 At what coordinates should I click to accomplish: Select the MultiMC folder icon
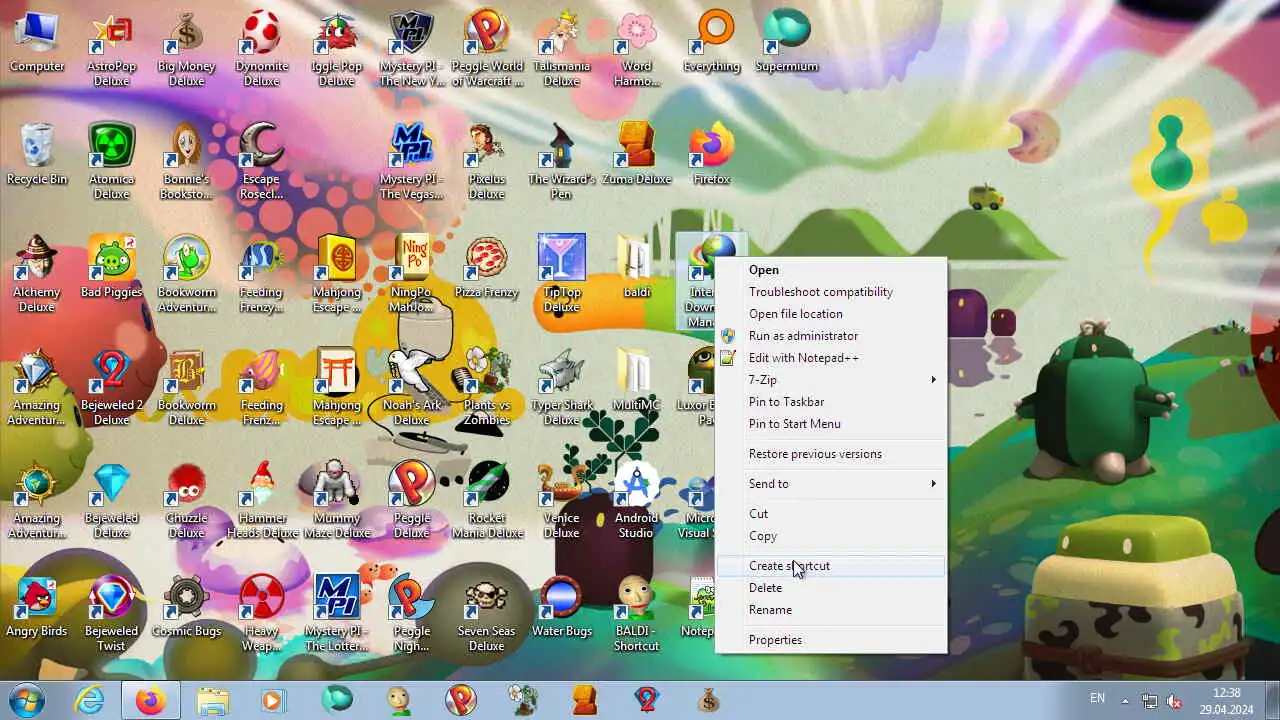(637, 381)
